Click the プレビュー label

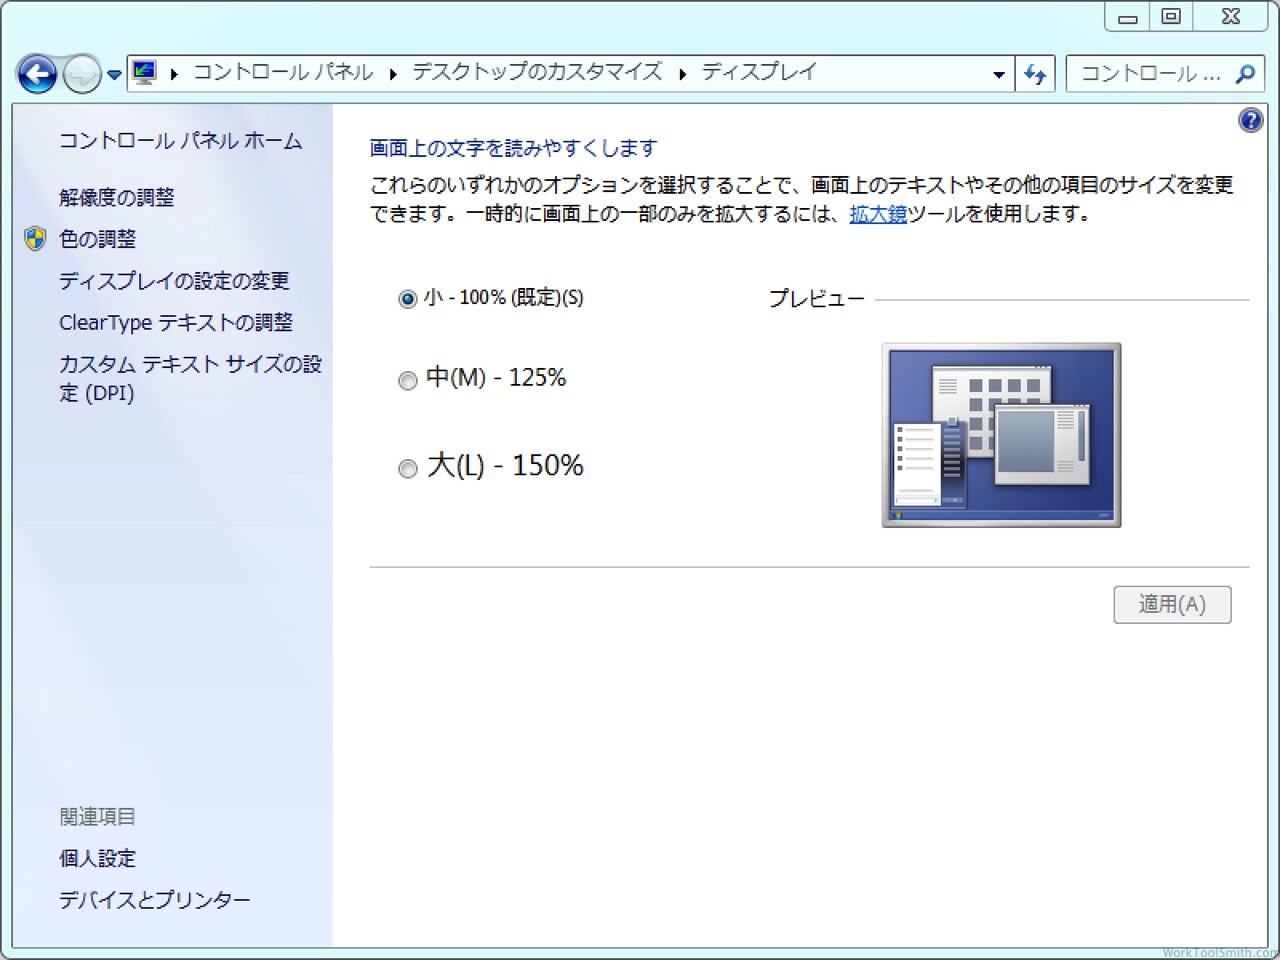[816, 299]
